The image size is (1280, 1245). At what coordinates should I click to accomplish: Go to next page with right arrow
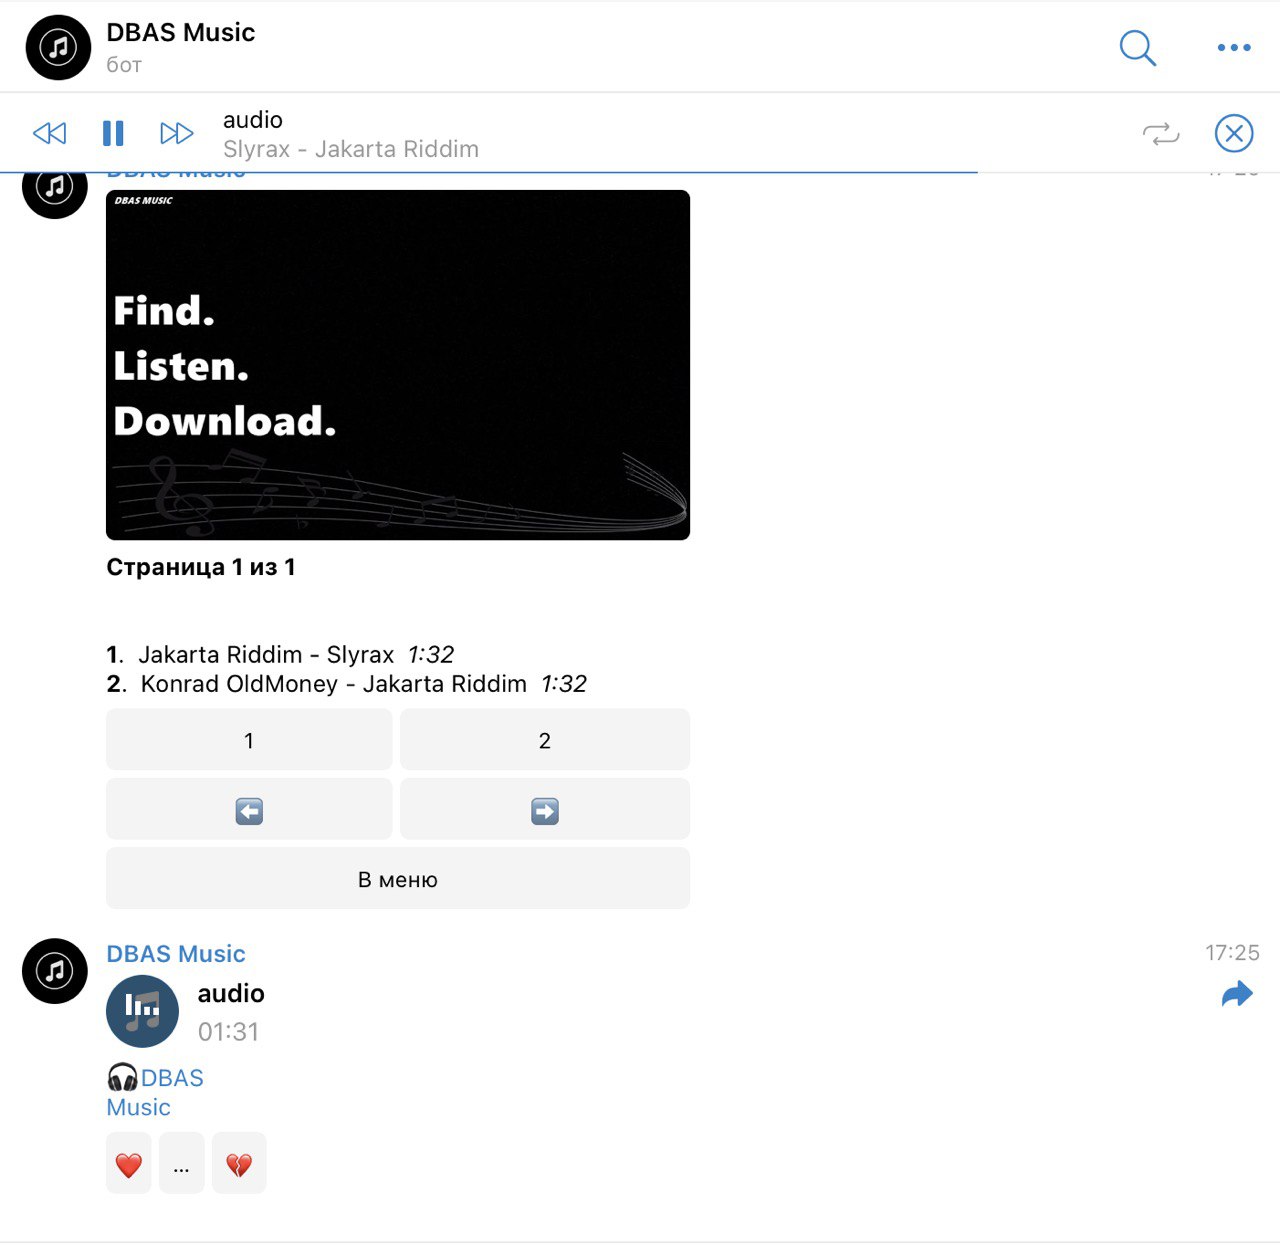pyautogui.click(x=545, y=810)
